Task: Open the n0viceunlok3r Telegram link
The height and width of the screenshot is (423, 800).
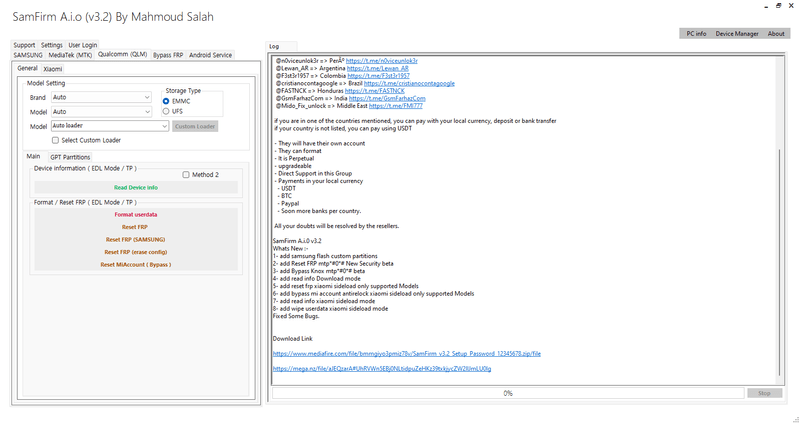Action: (x=382, y=61)
